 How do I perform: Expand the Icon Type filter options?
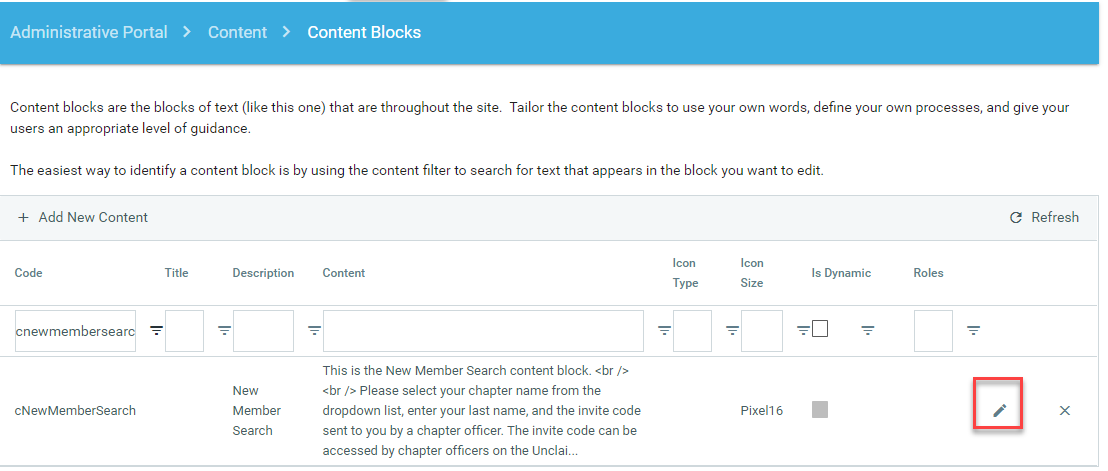(732, 330)
